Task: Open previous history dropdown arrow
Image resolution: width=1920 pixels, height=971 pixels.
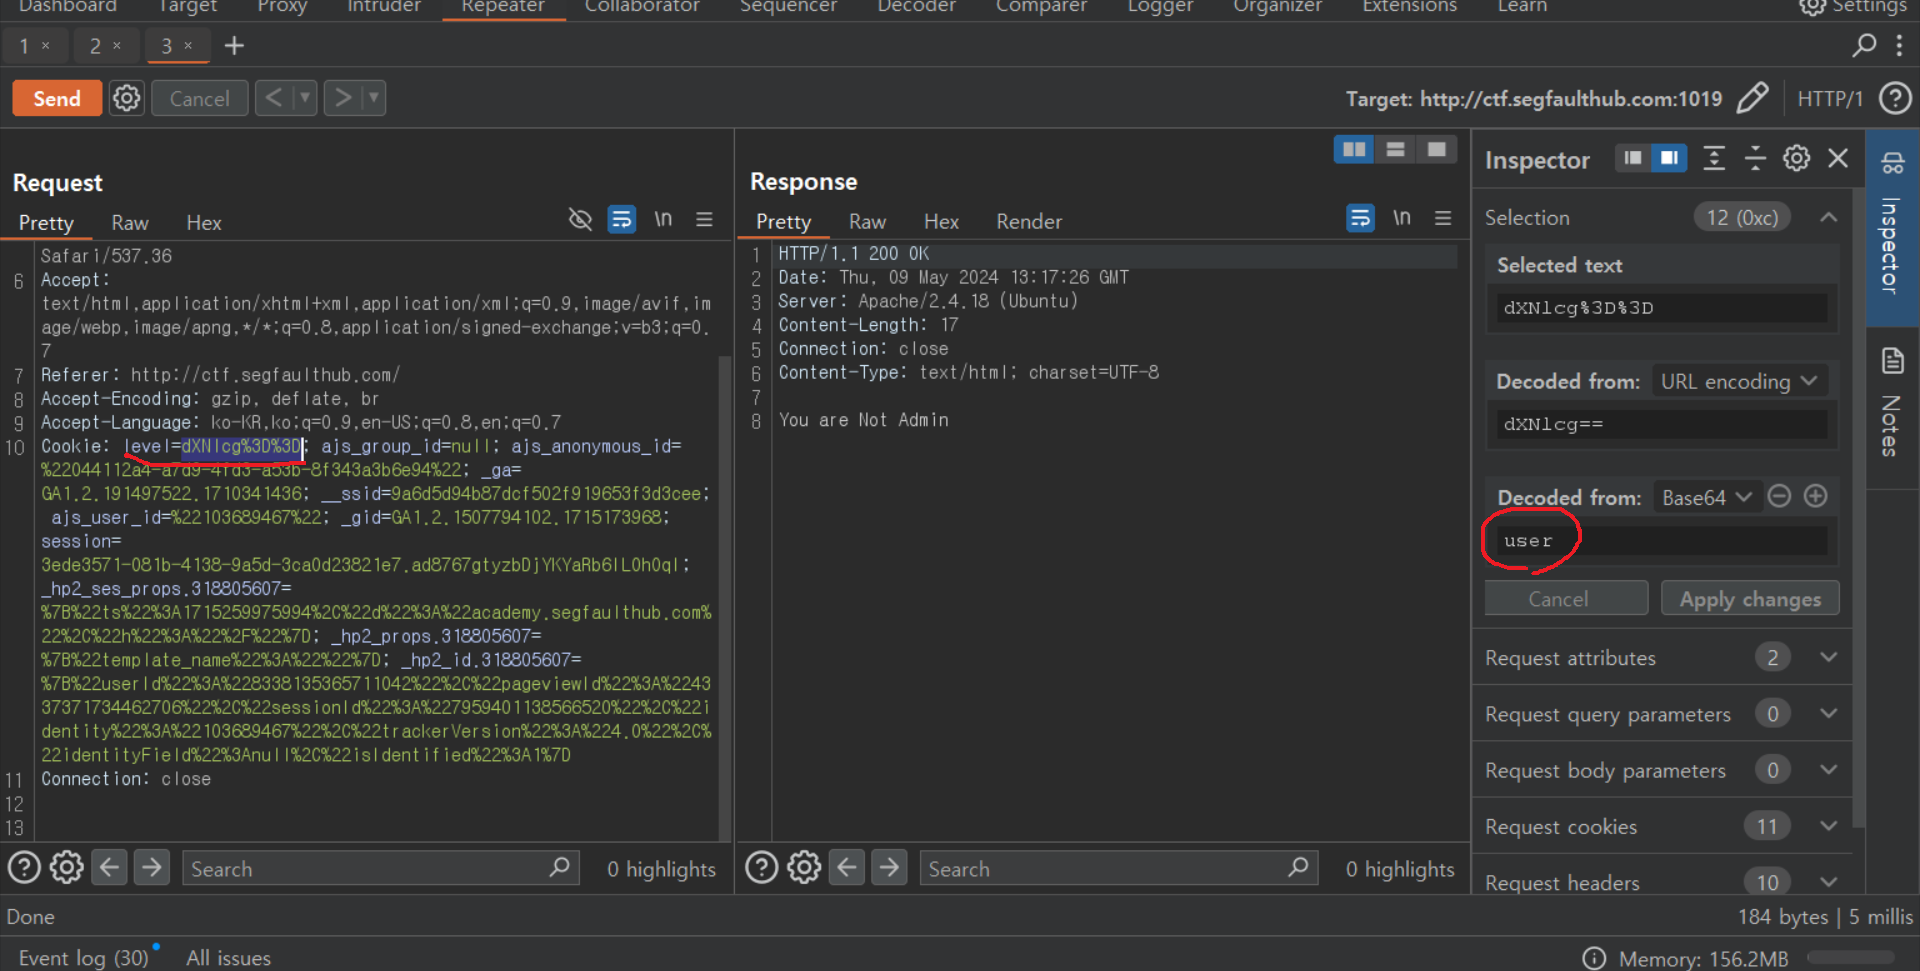Action: point(304,98)
